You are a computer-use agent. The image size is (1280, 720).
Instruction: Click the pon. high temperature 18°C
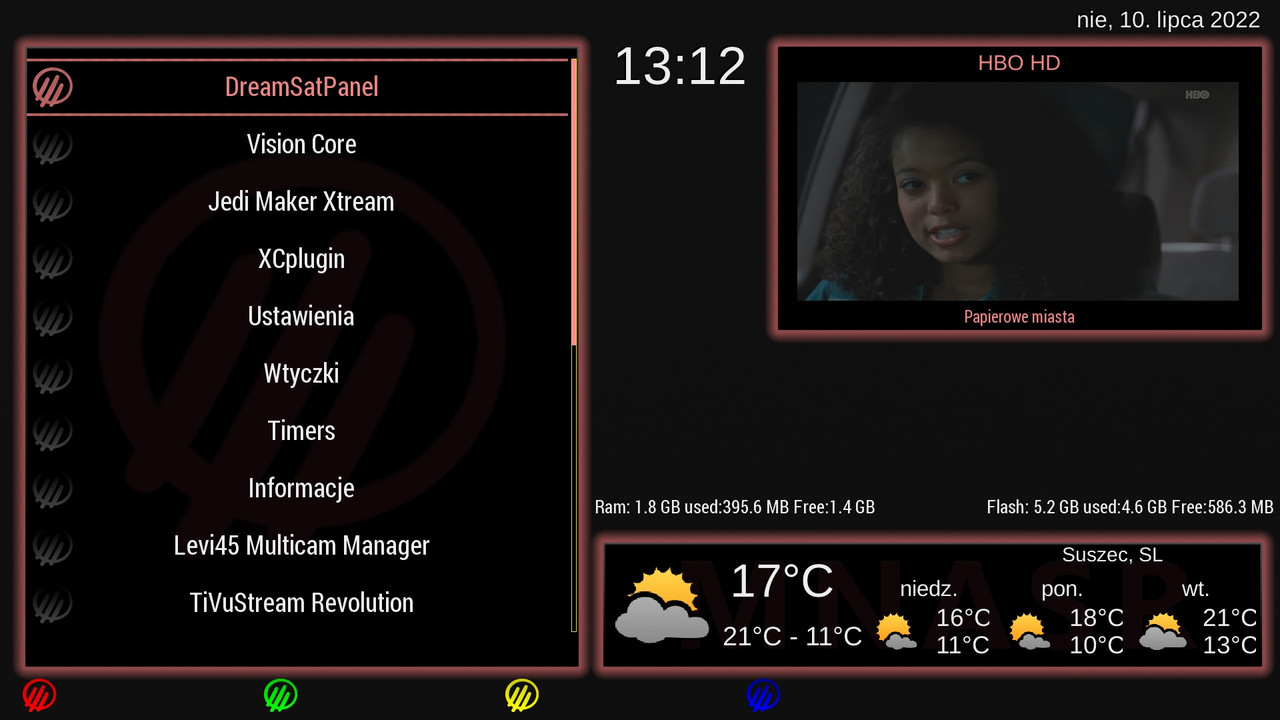(x=1097, y=618)
